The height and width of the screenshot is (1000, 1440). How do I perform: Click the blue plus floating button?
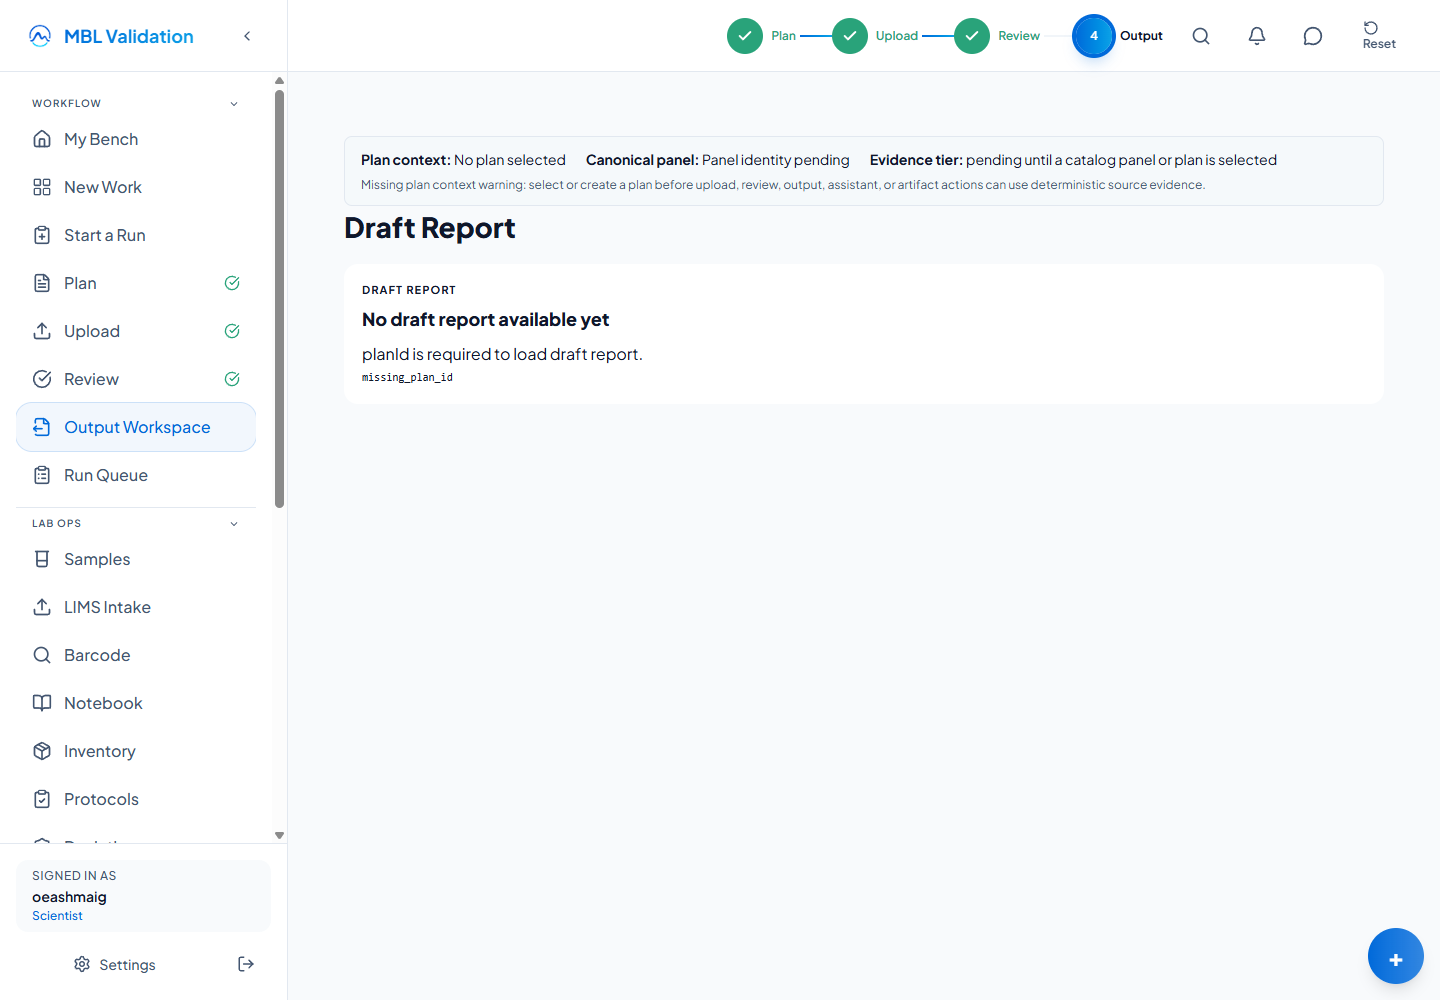[1396, 956]
